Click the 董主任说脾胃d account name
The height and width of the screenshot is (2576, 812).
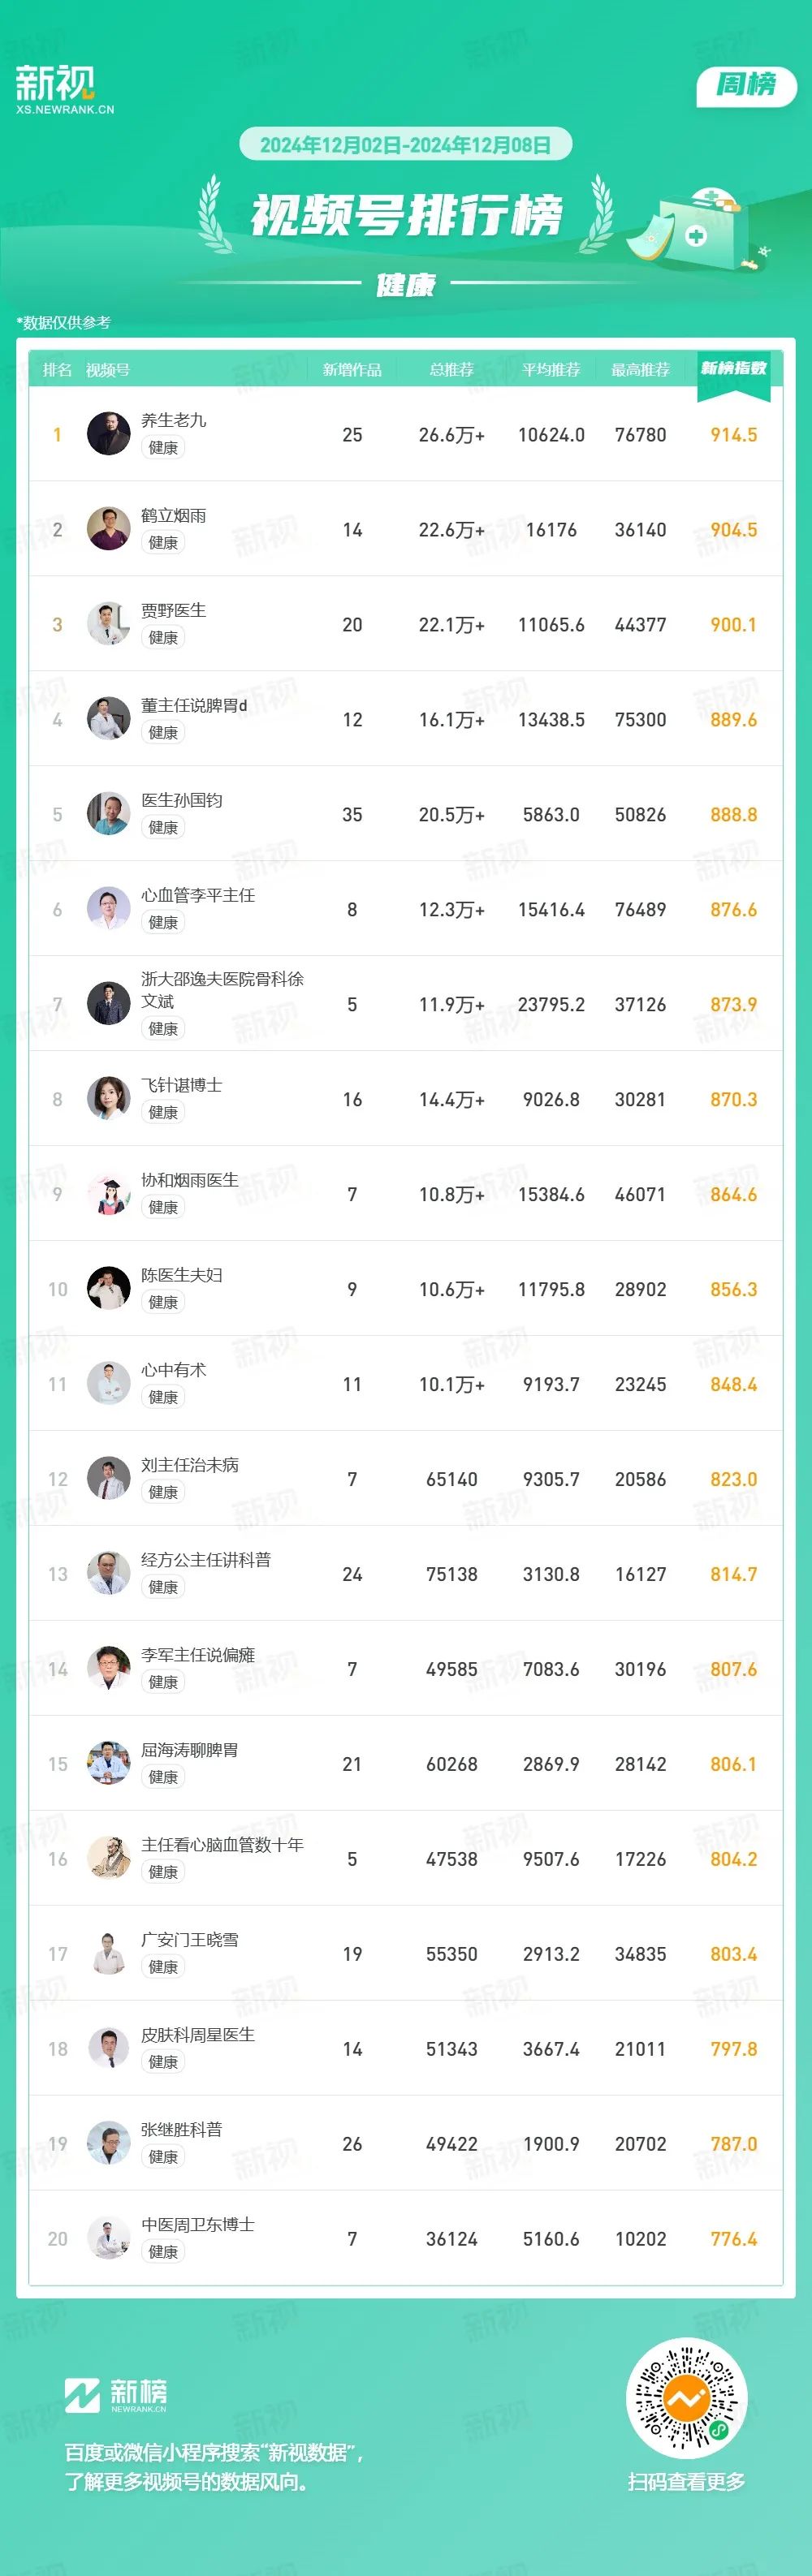click(x=193, y=705)
